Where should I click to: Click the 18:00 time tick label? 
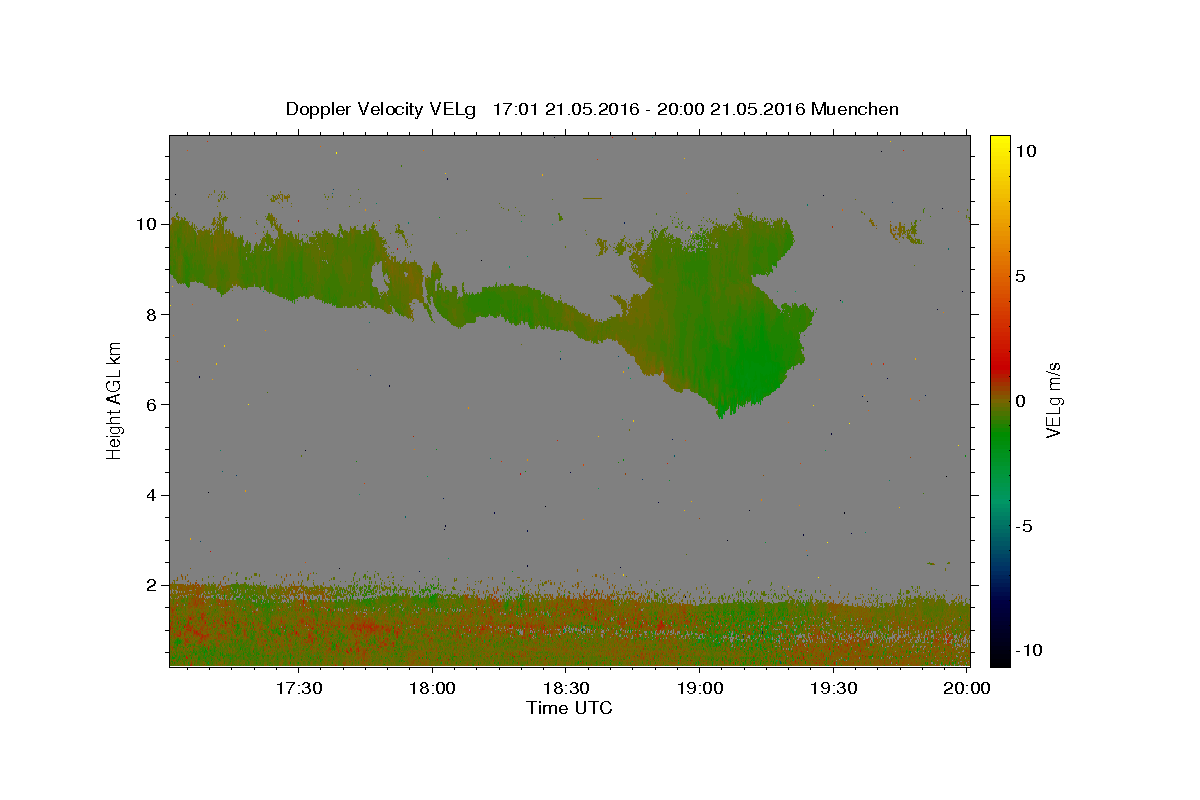[x=432, y=688]
